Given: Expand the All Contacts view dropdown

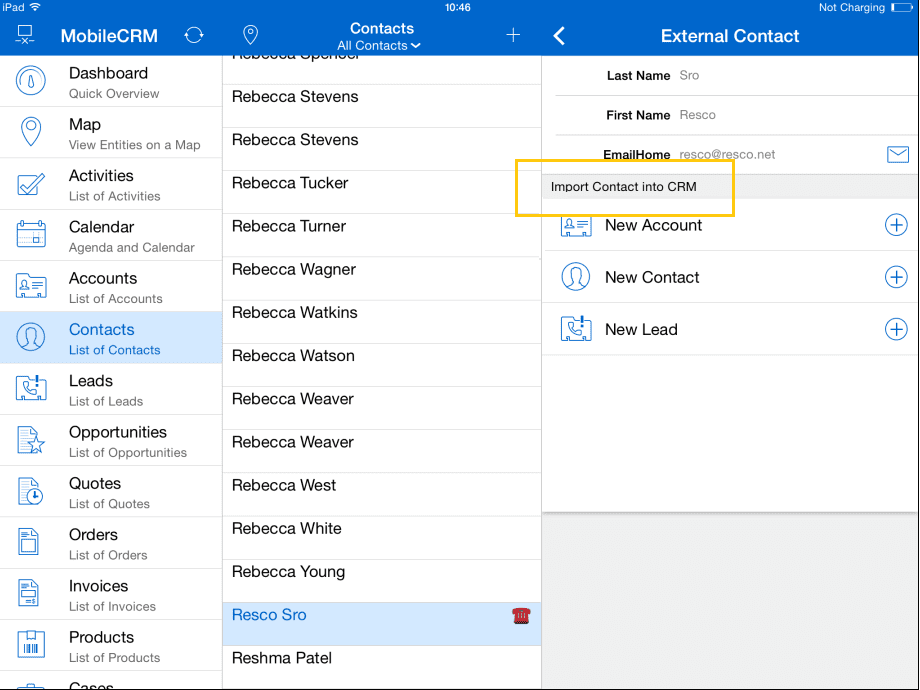Looking at the screenshot, I should [380, 46].
